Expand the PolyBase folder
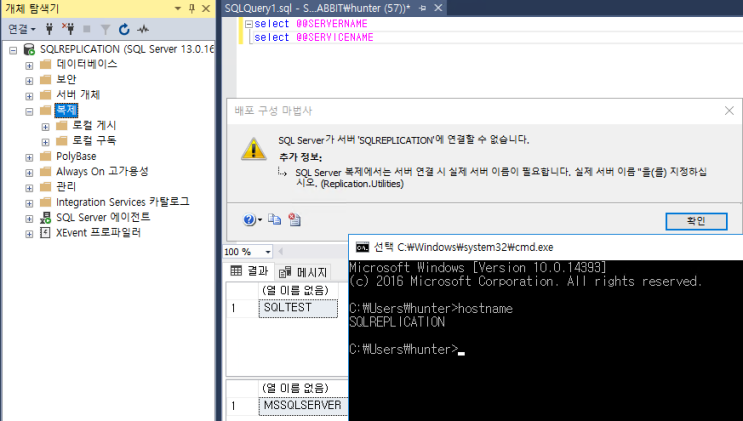 tap(29, 157)
